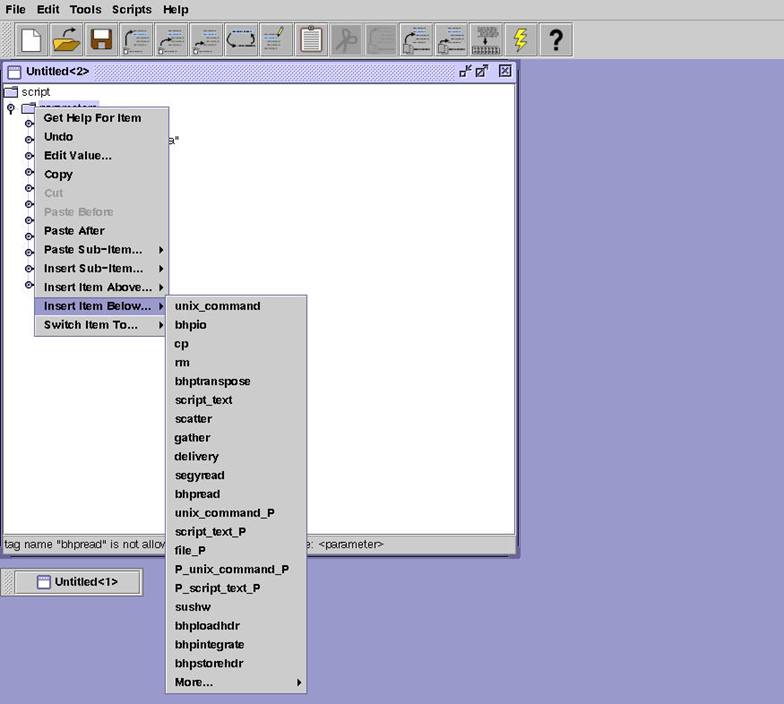Select bhptranspose from the submenu
This screenshot has width=784, height=704.
click(236, 382)
